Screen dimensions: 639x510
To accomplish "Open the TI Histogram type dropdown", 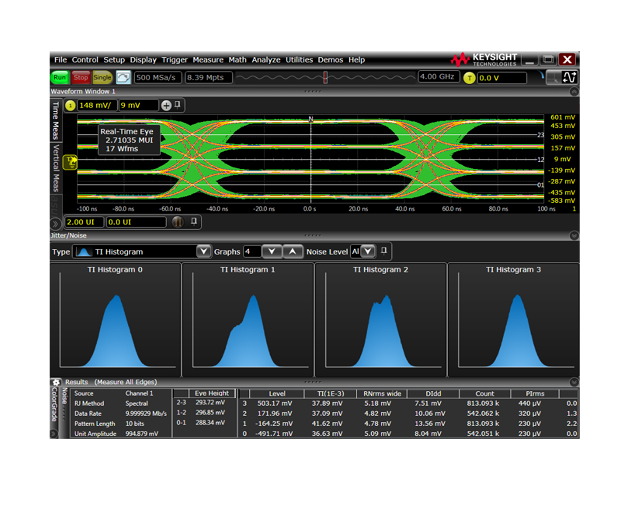I will [203, 252].
